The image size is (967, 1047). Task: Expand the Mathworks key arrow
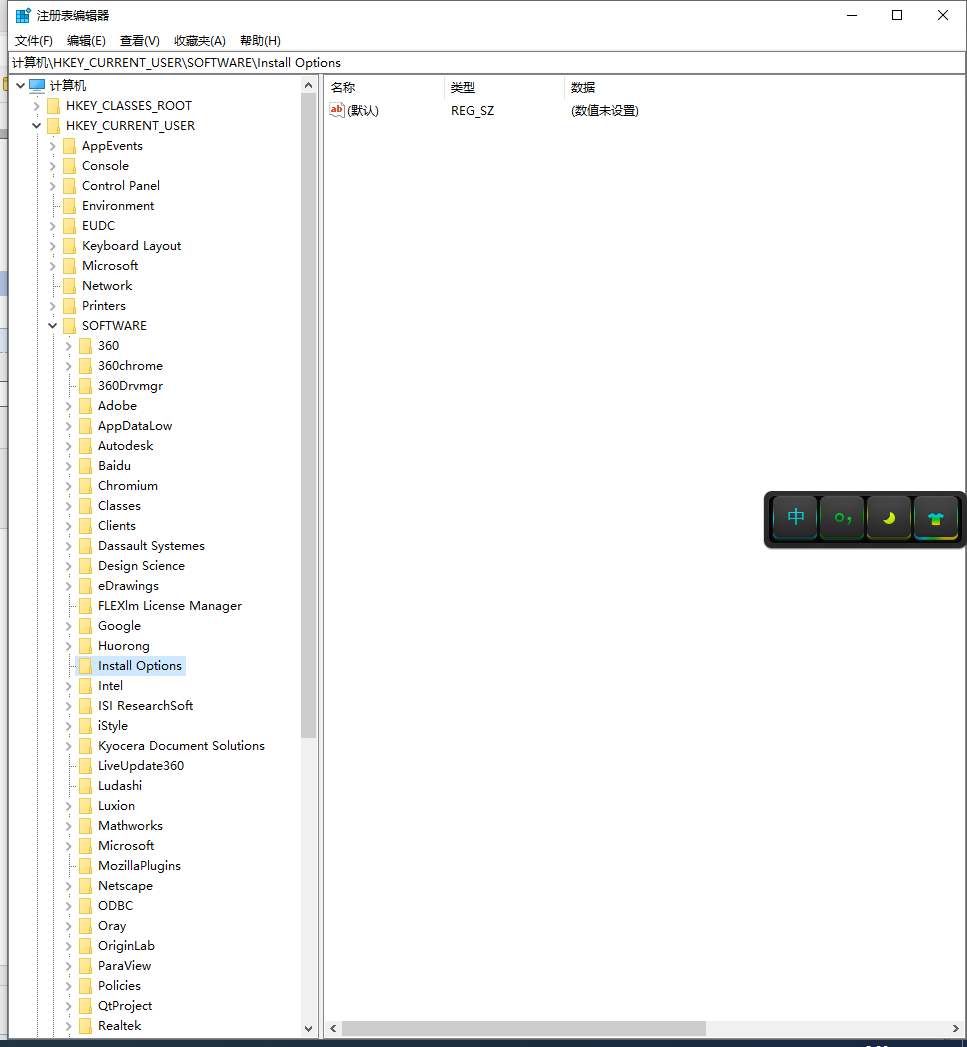click(x=69, y=826)
